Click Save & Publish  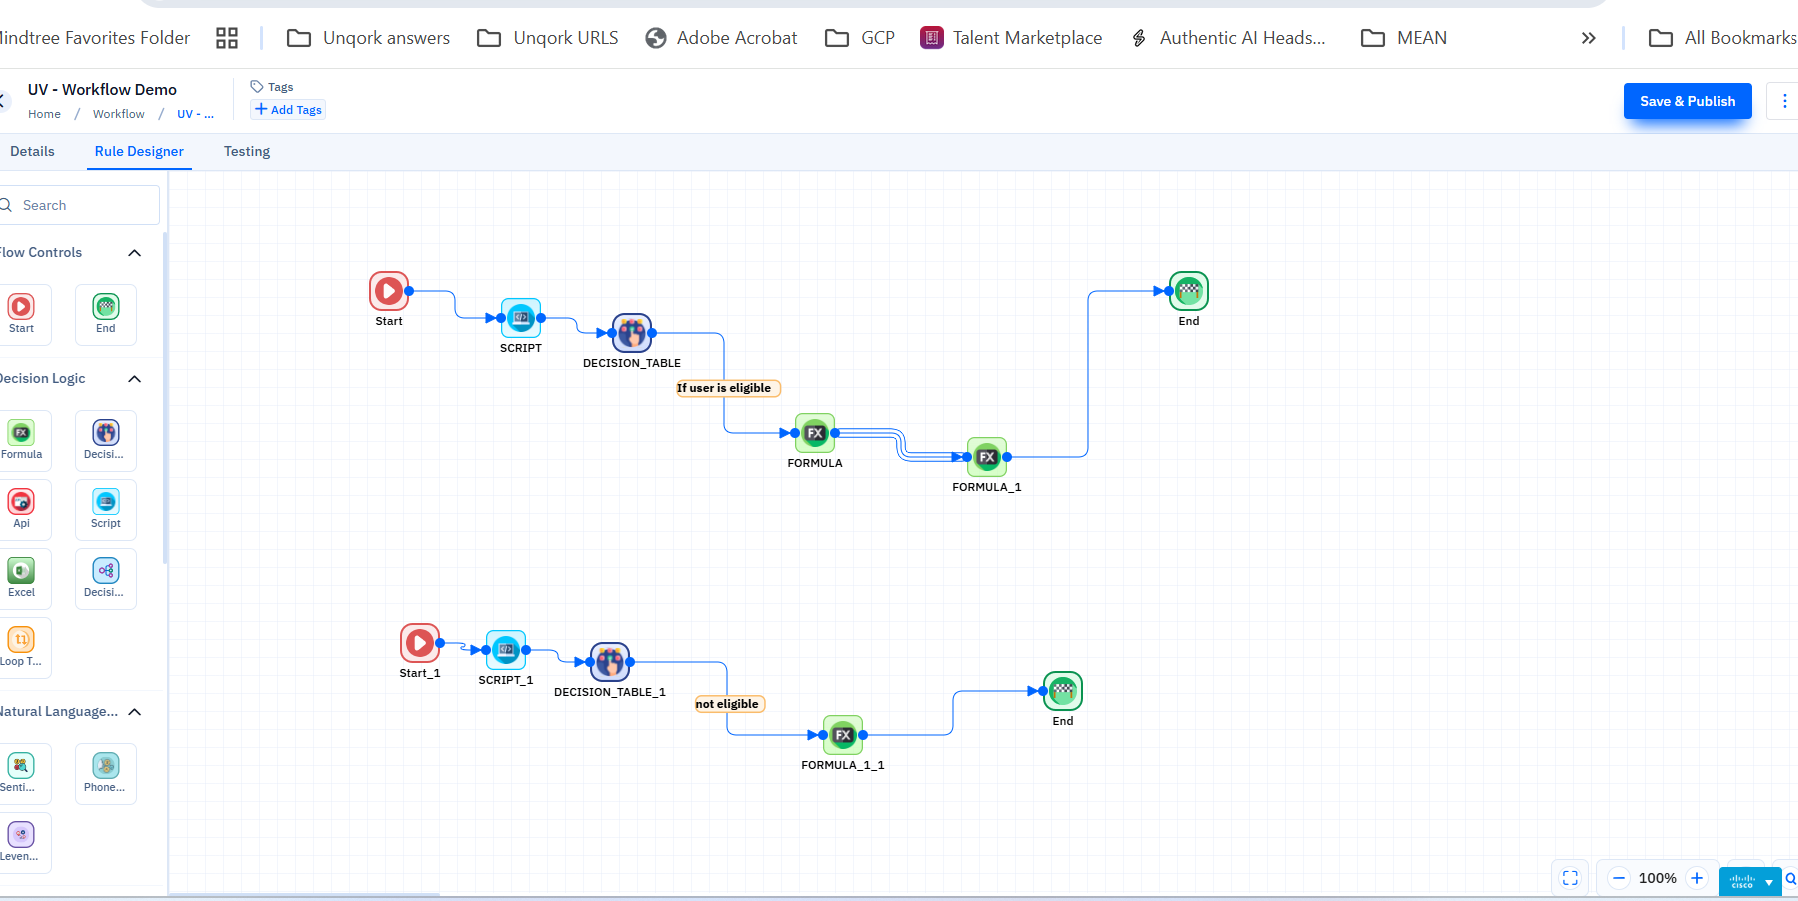1687,101
